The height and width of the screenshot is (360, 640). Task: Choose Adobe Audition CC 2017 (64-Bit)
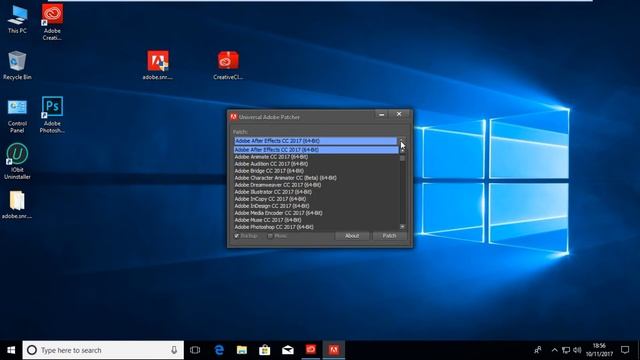point(316,164)
